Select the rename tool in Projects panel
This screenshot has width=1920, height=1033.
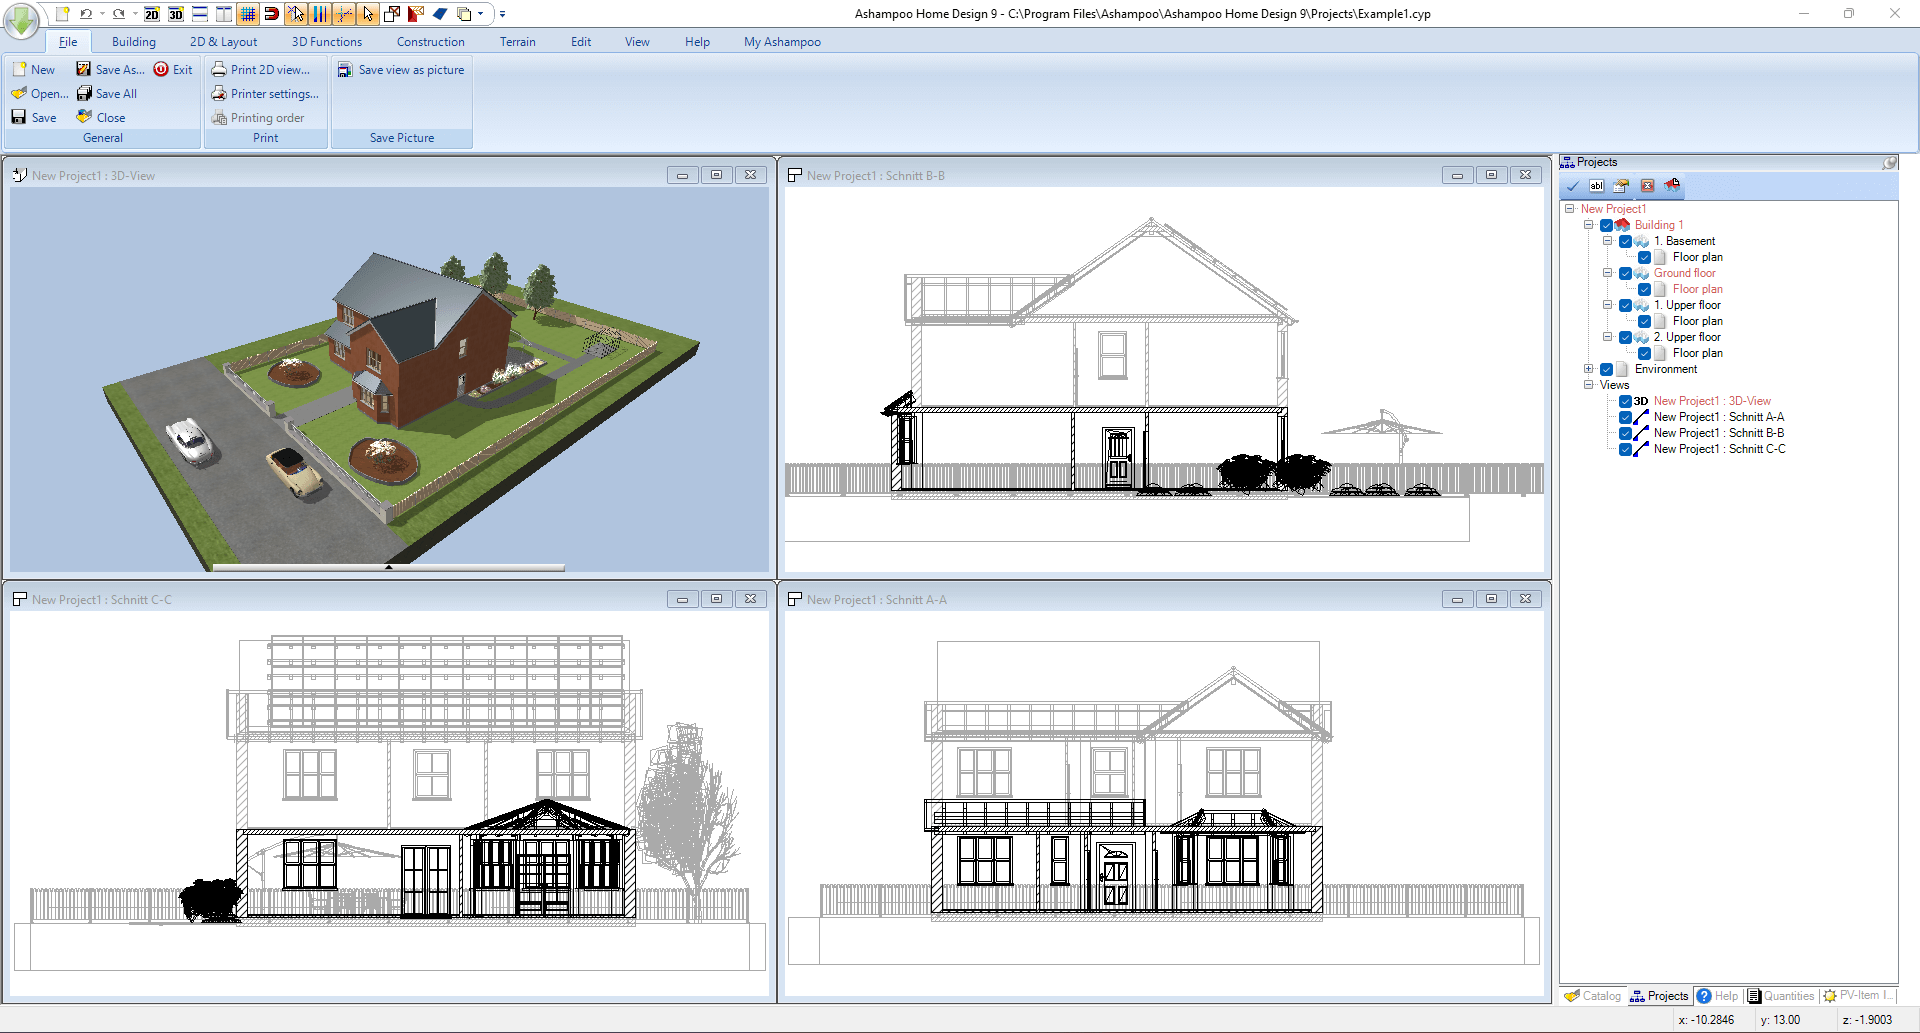[1596, 186]
